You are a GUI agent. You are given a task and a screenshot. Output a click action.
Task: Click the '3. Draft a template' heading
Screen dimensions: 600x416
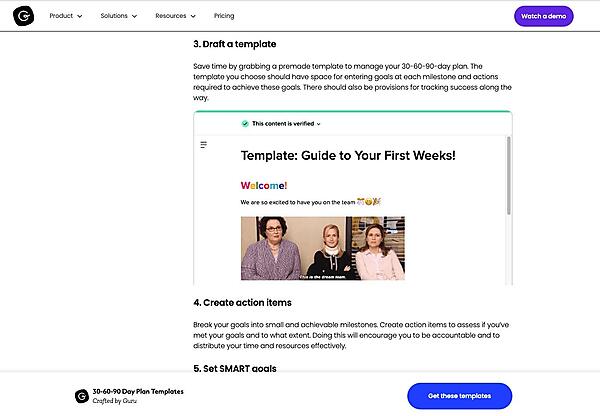click(x=235, y=44)
